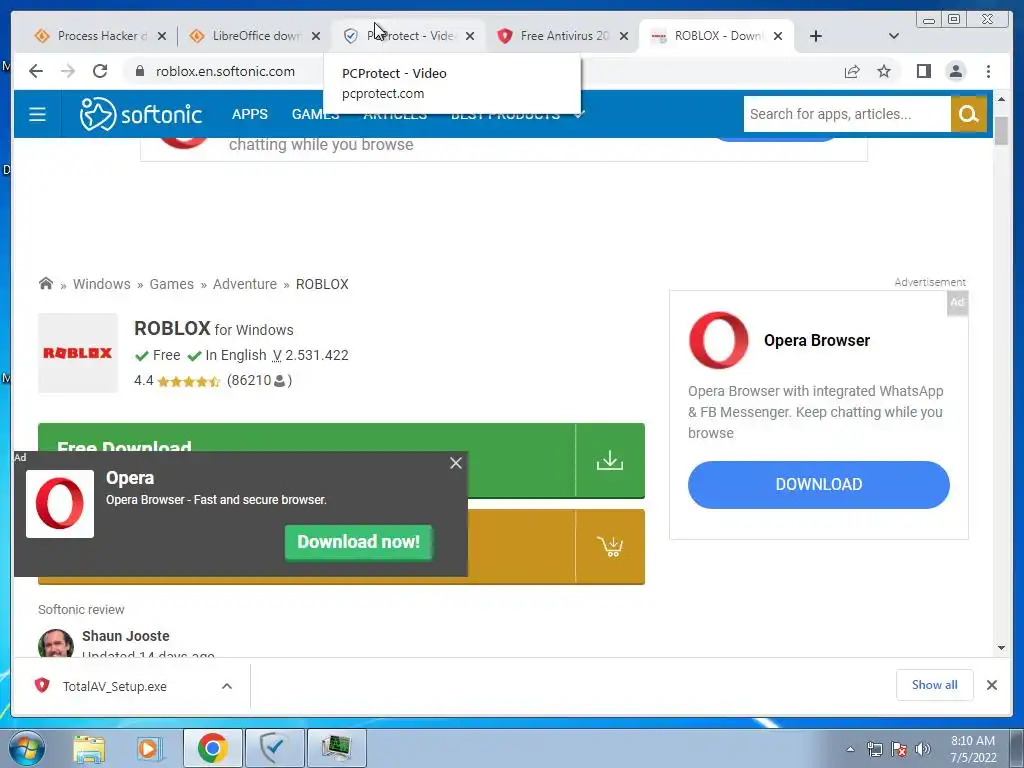Bookmark this page with the star

point(884,71)
